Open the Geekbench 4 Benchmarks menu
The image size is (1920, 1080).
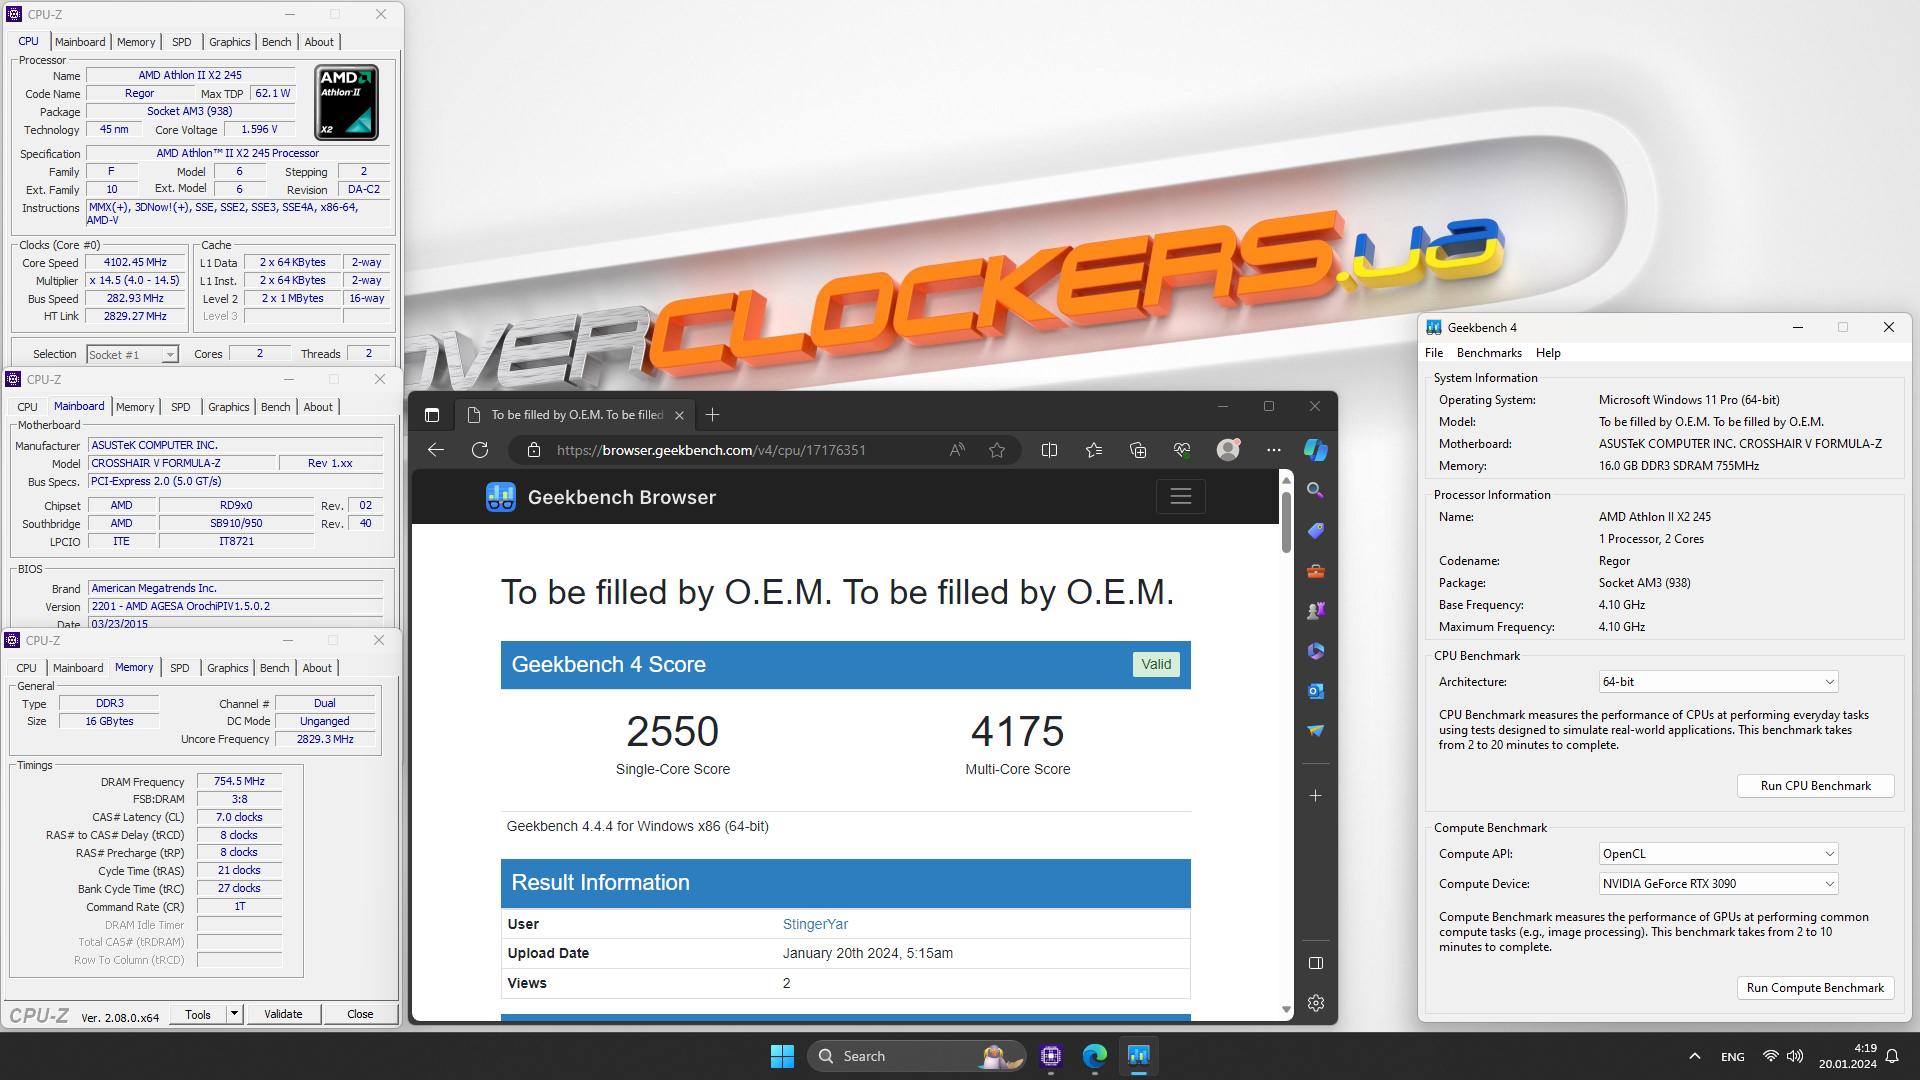[1489, 353]
